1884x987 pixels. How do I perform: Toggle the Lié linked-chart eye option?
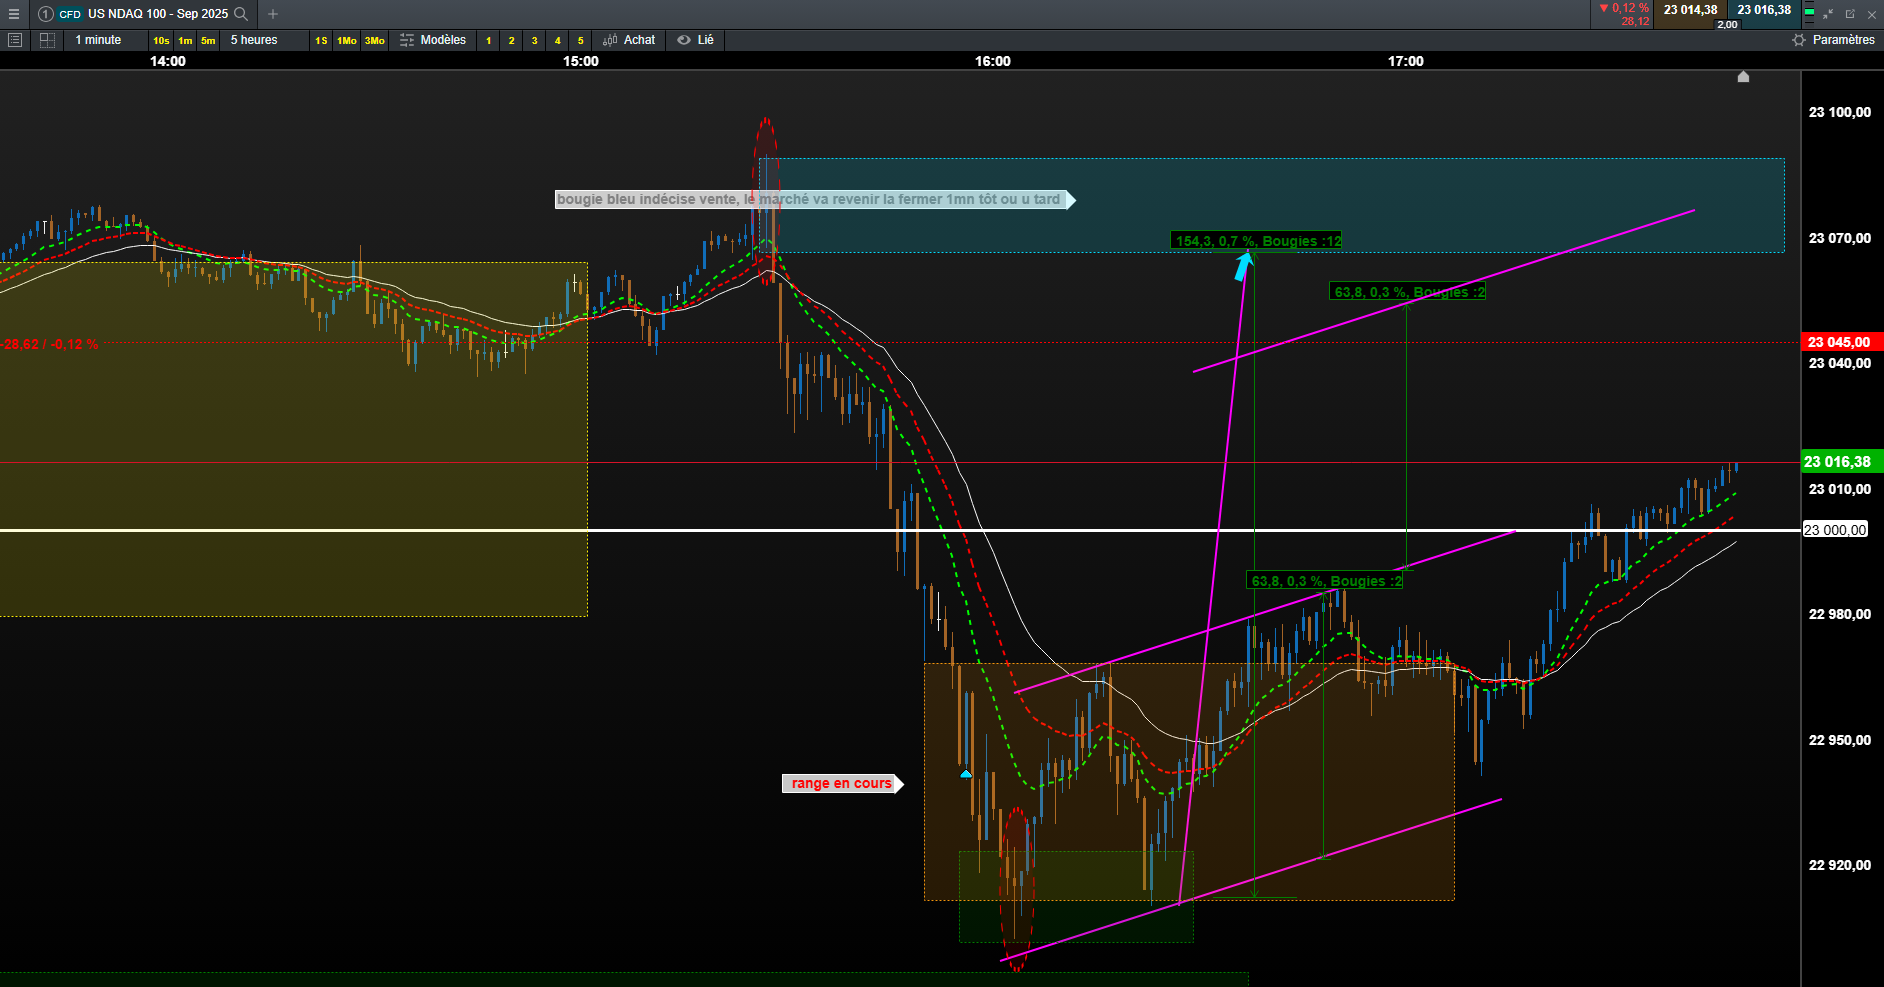click(696, 40)
